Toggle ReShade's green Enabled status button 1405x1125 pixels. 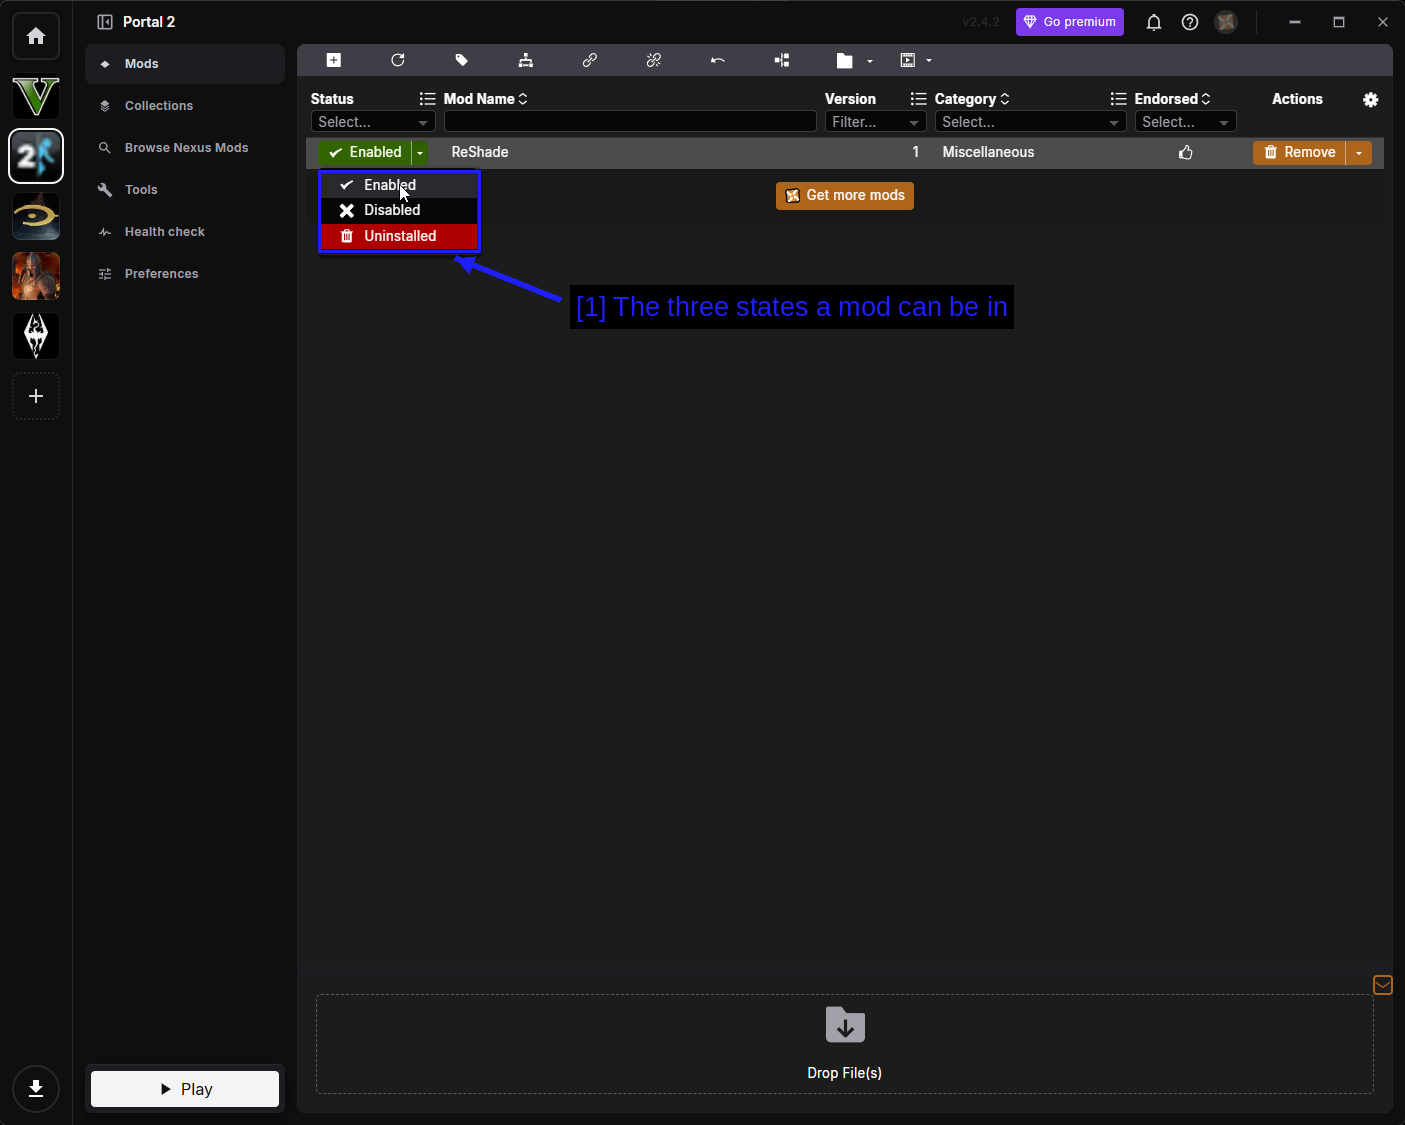click(365, 153)
